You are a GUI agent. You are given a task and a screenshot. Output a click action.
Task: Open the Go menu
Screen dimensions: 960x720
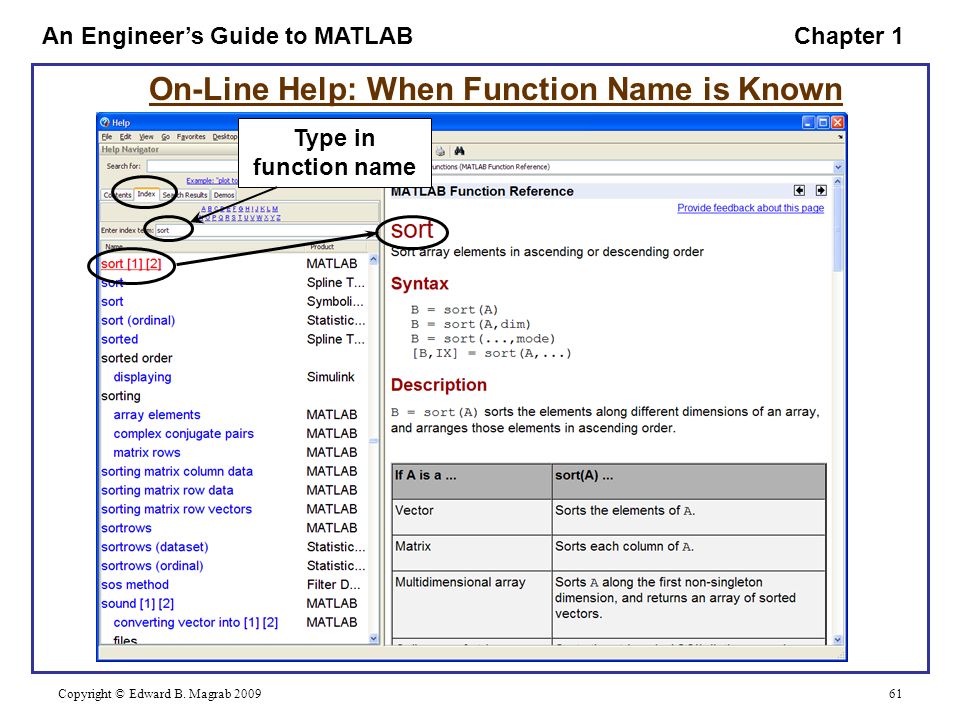[x=165, y=137]
